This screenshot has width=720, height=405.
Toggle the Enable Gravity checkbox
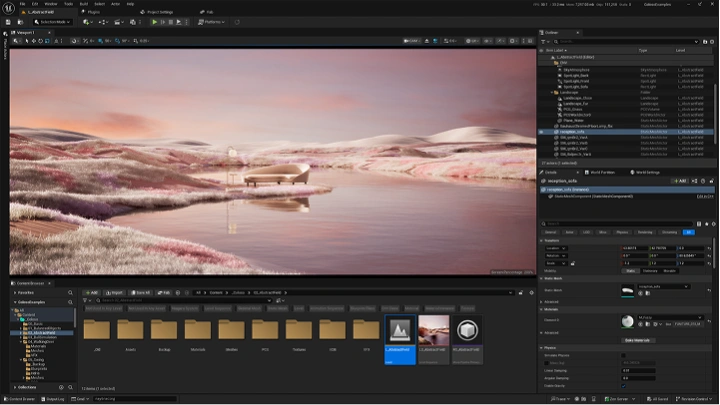pyautogui.click(x=623, y=386)
